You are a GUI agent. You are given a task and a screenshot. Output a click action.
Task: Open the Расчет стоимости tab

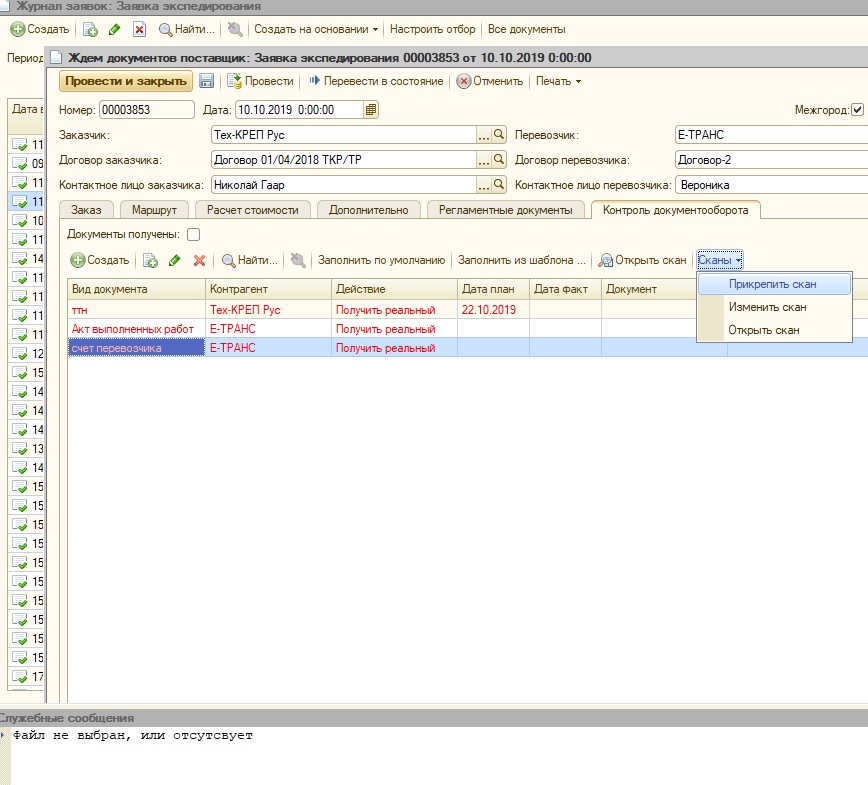[253, 210]
